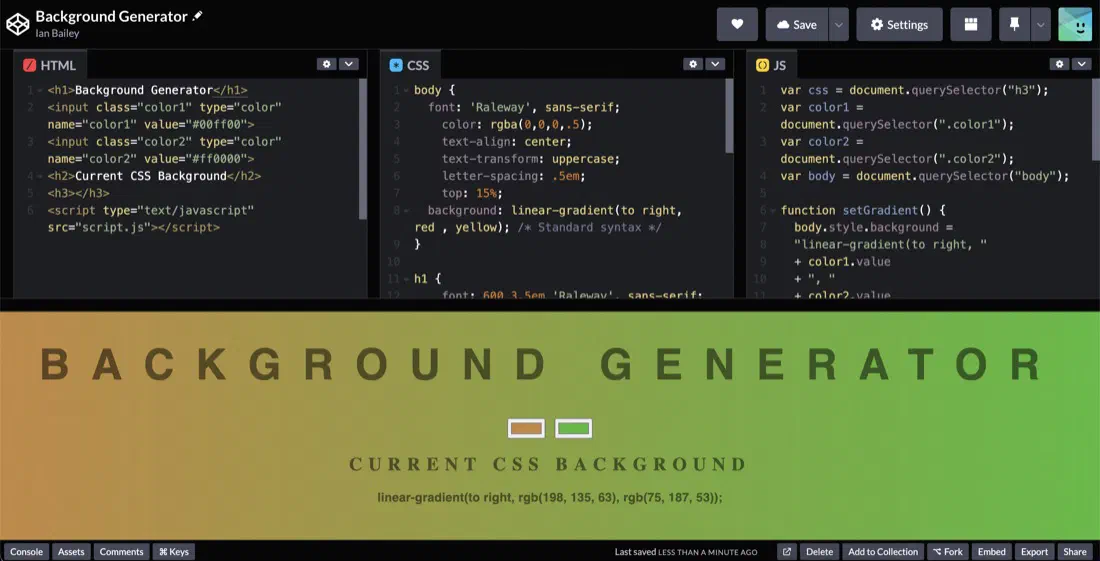Pin this pen with pushpin icon
This screenshot has width=1100, height=561.
tap(1014, 25)
